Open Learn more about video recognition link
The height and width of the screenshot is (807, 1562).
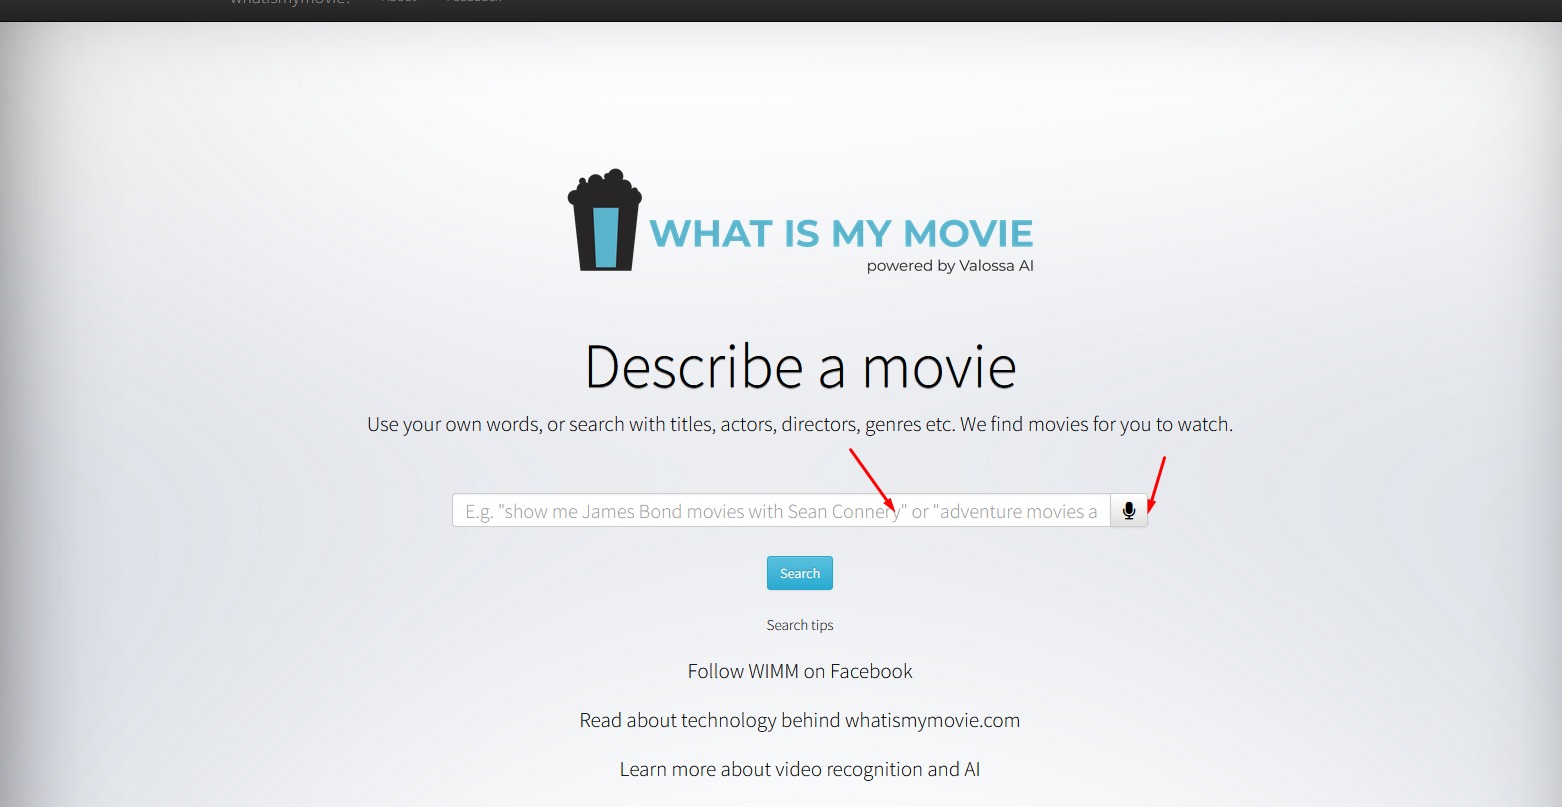(799, 769)
